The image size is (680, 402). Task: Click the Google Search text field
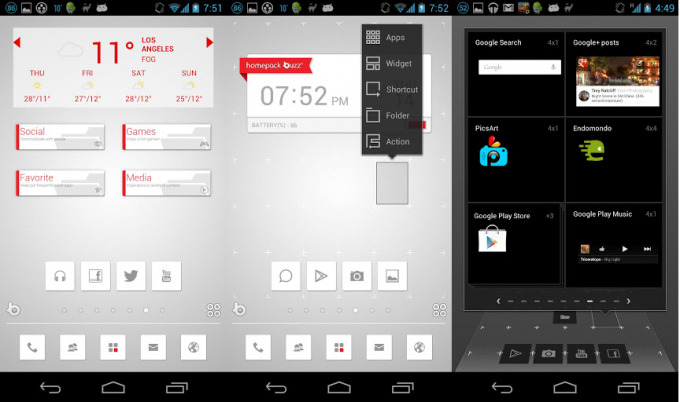point(510,67)
